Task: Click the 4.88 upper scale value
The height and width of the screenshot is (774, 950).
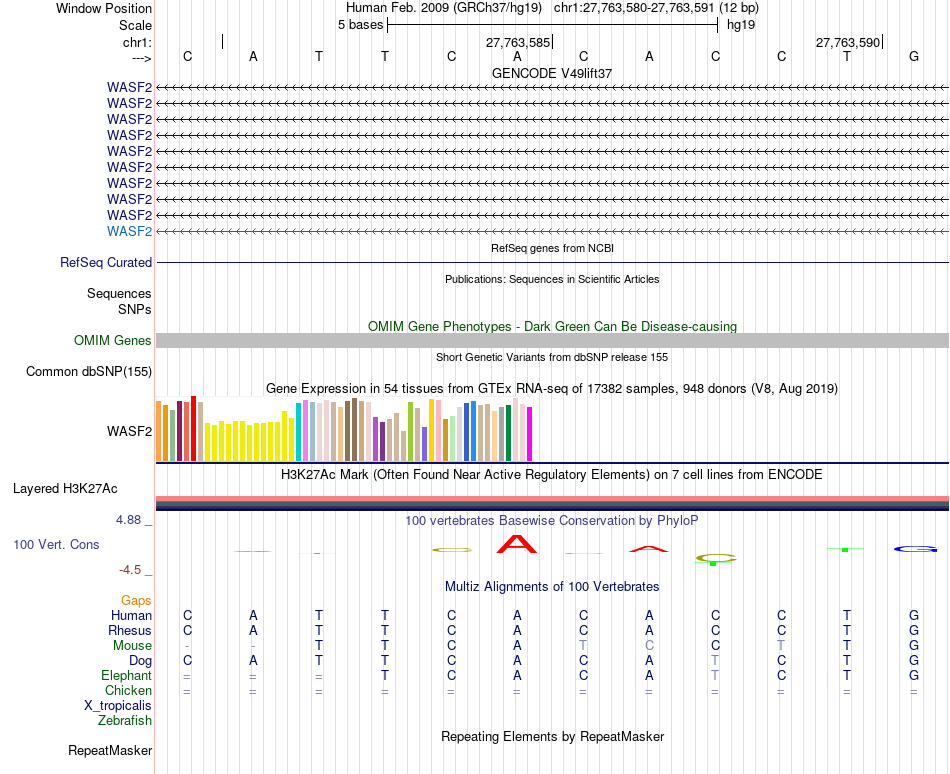Action: tap(129, 520)
